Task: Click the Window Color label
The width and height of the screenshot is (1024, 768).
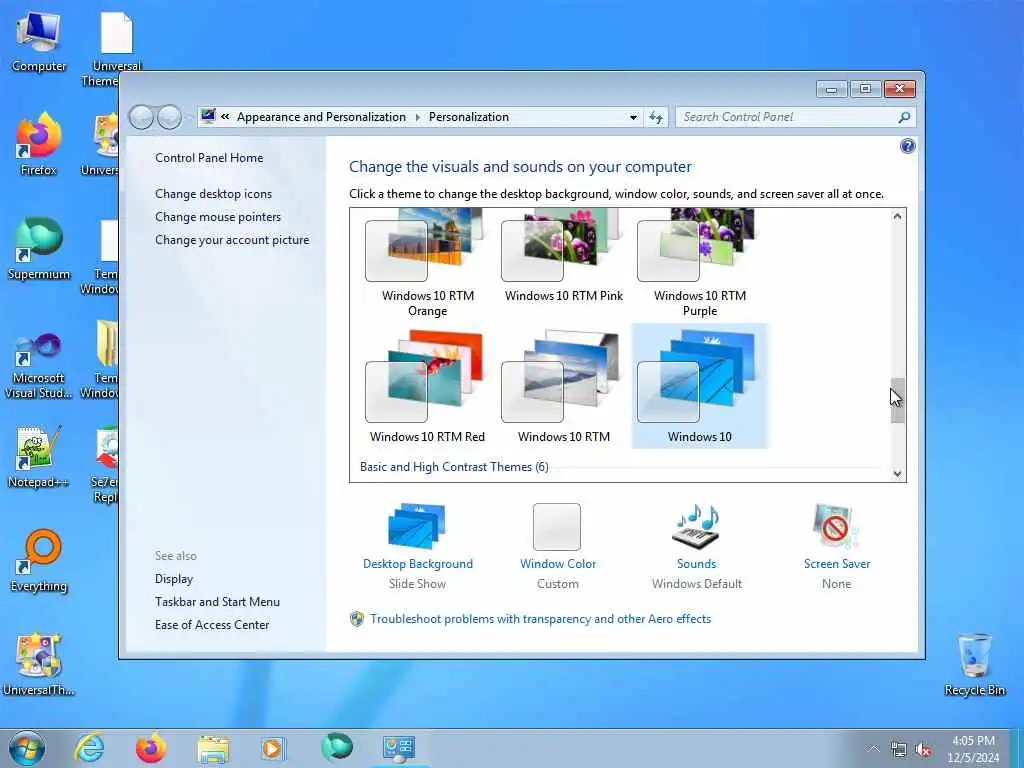Action: click(557, 564)
